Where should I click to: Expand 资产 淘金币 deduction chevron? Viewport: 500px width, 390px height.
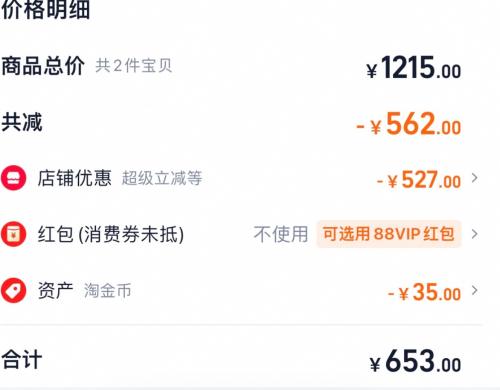(475, 290)
